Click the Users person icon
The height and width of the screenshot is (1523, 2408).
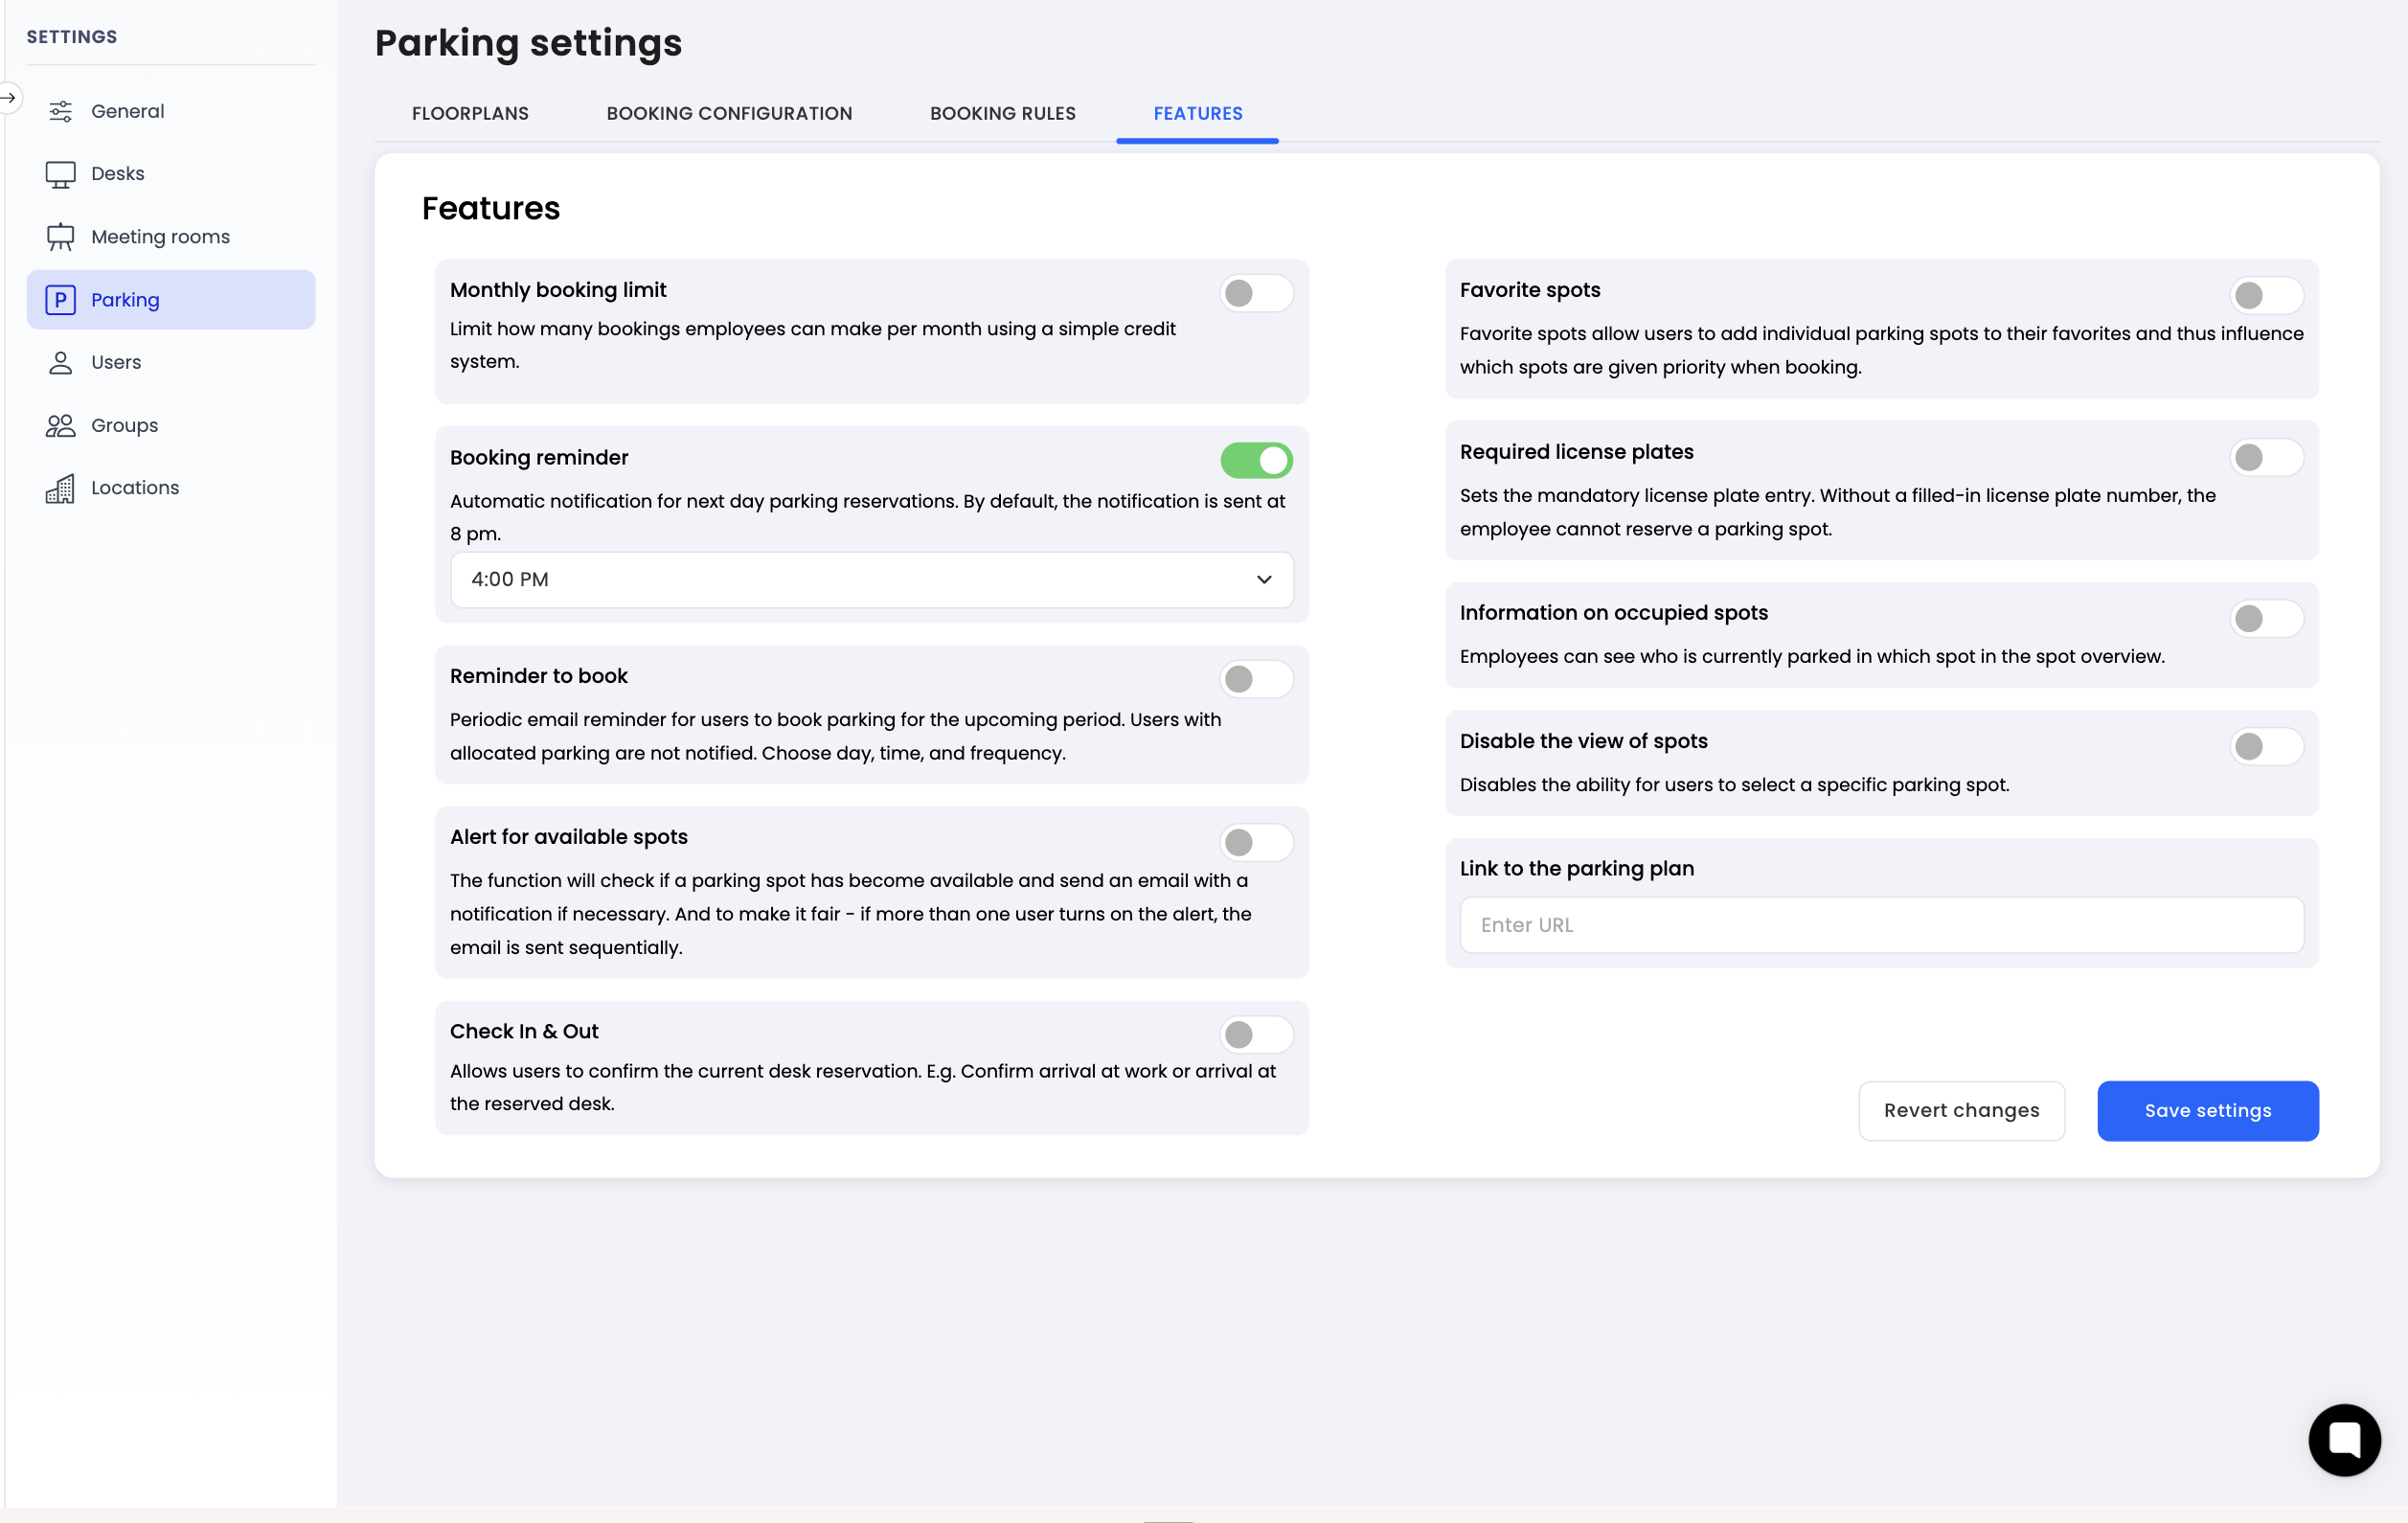coord(60,362)
